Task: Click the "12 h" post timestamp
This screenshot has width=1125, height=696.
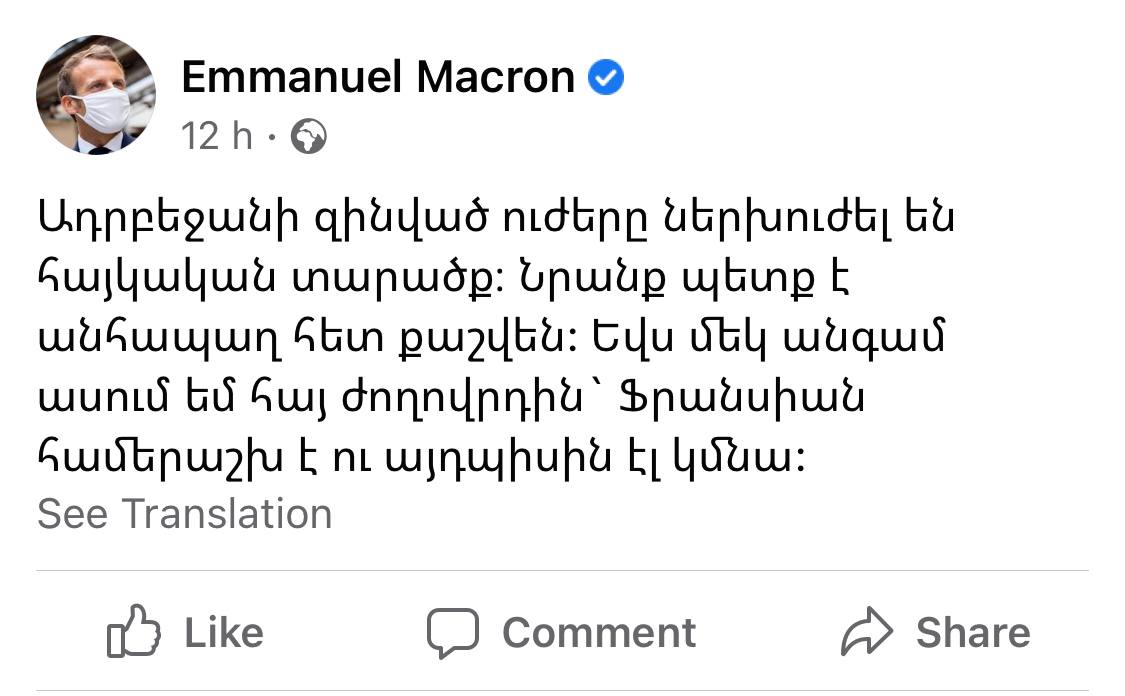Action: (217, 137)
